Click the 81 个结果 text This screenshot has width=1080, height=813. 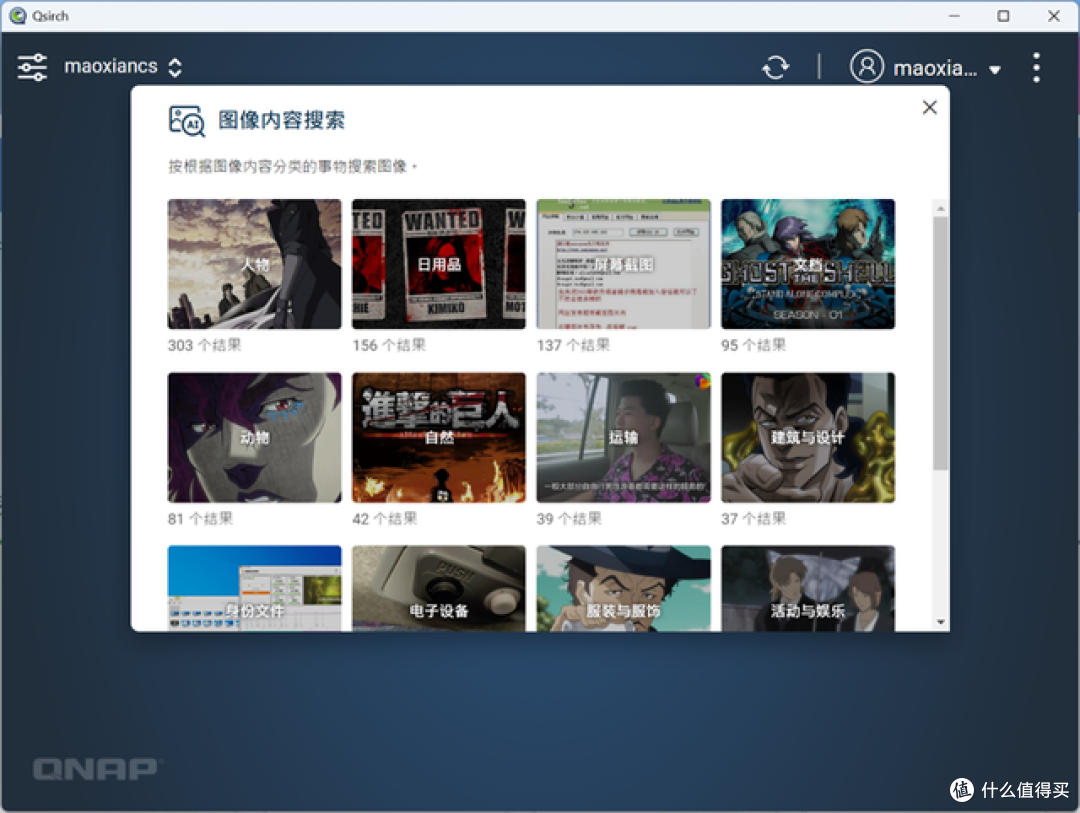tap(200, 519)
